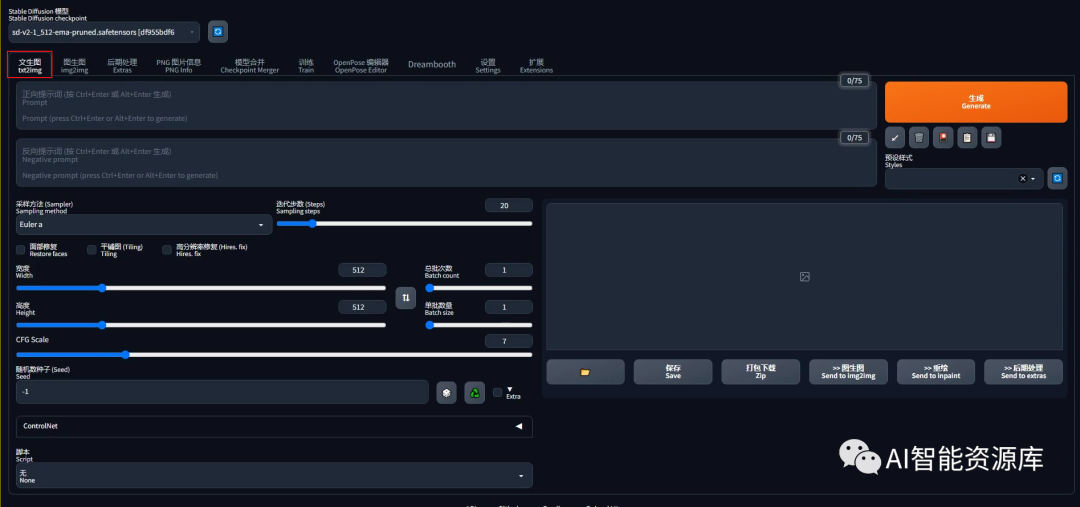This screenshot has width=1080, height=507.
Task: Open the Stable Diffusion checkpoint dropdown
Action: (104, 32)
